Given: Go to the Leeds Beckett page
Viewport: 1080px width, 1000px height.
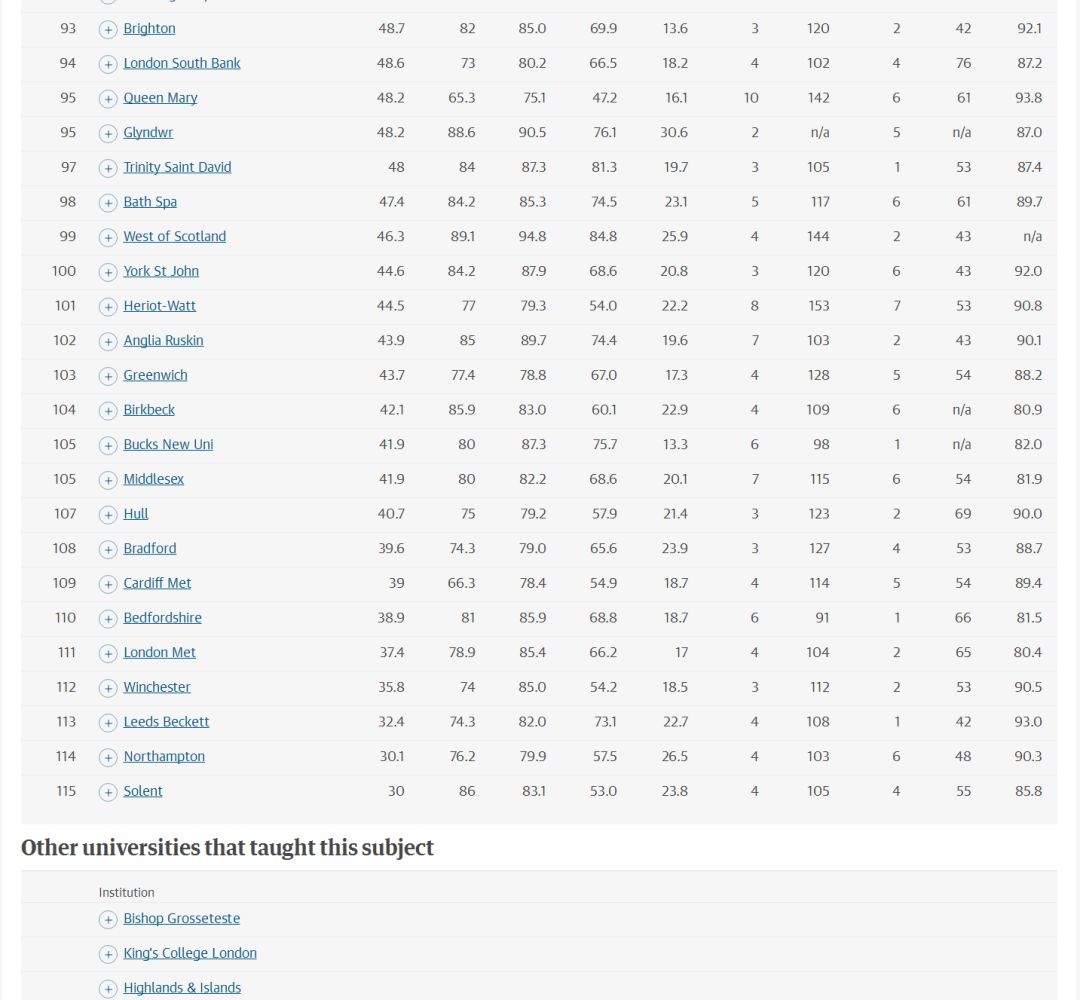Looking at the screenshot, I should pyautogui.click(x=166, y=722).
